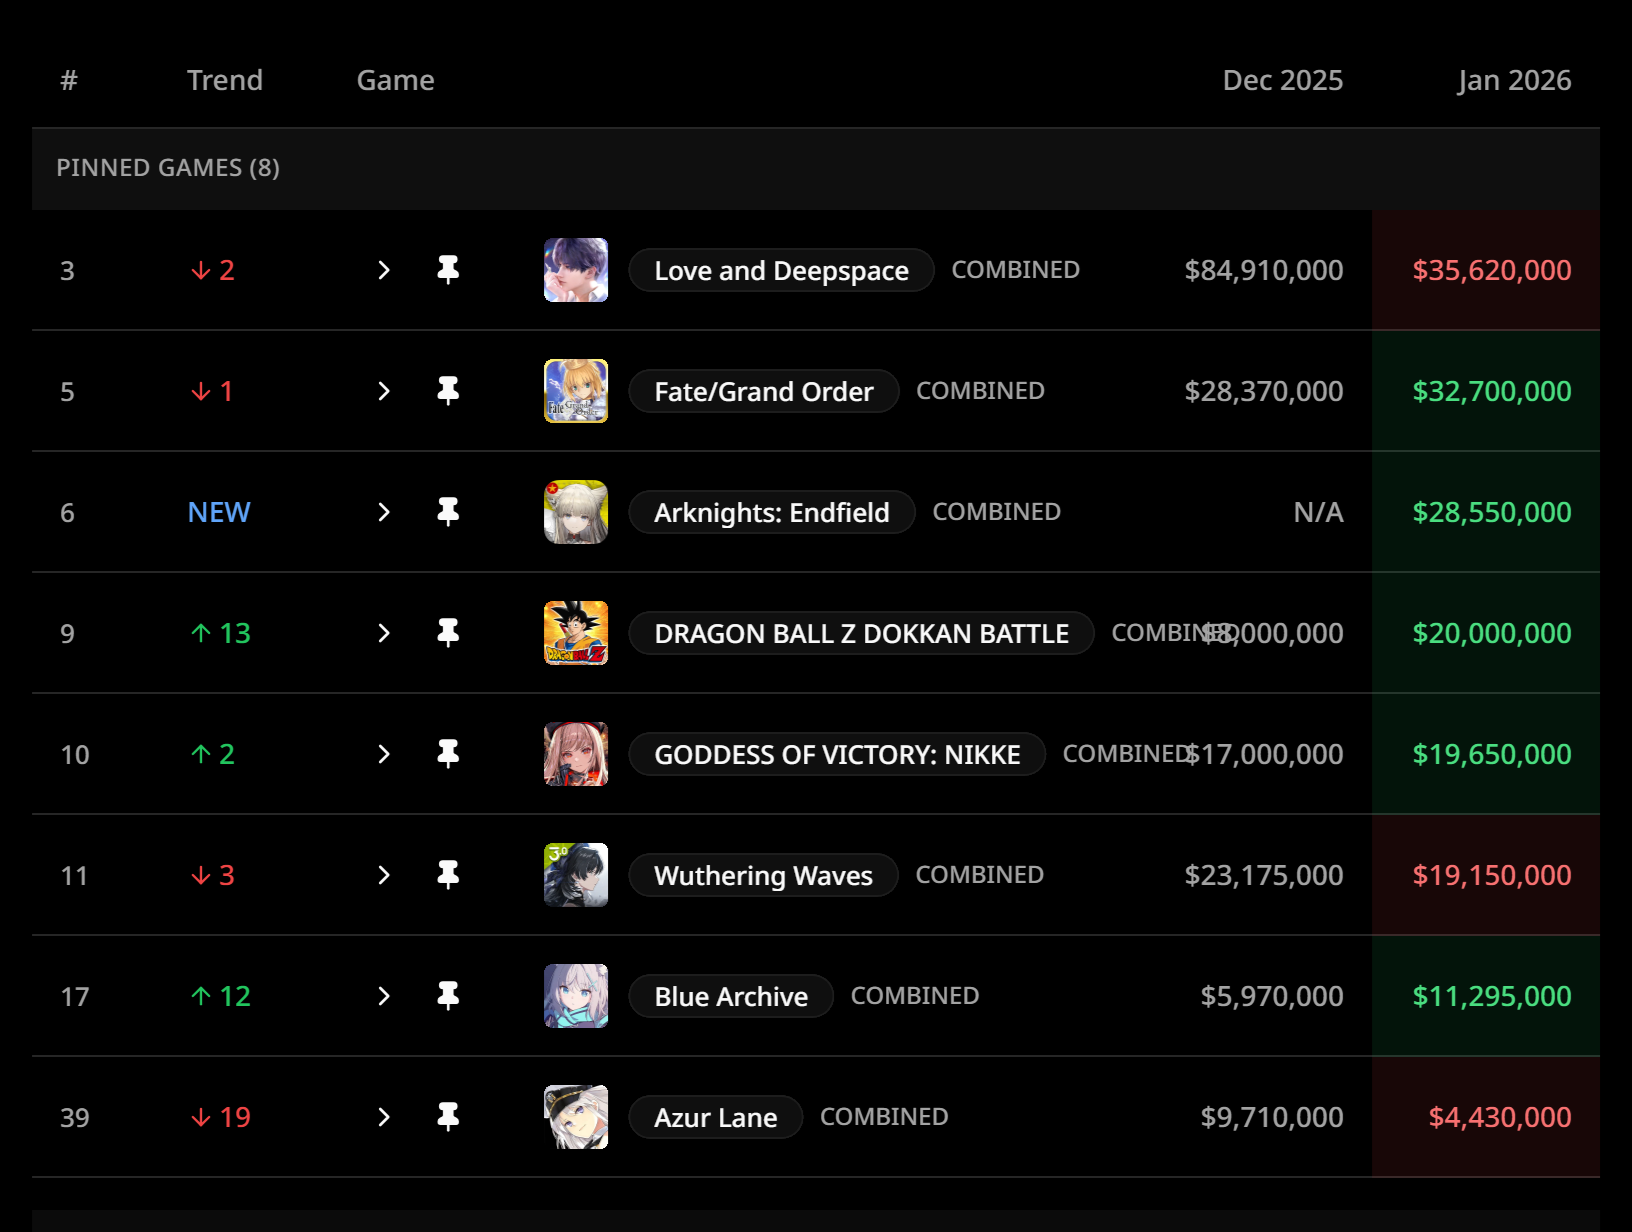
Task: Open Fate/Grand Order game icon
Action: pyautogui.click(x=576, y=391)
